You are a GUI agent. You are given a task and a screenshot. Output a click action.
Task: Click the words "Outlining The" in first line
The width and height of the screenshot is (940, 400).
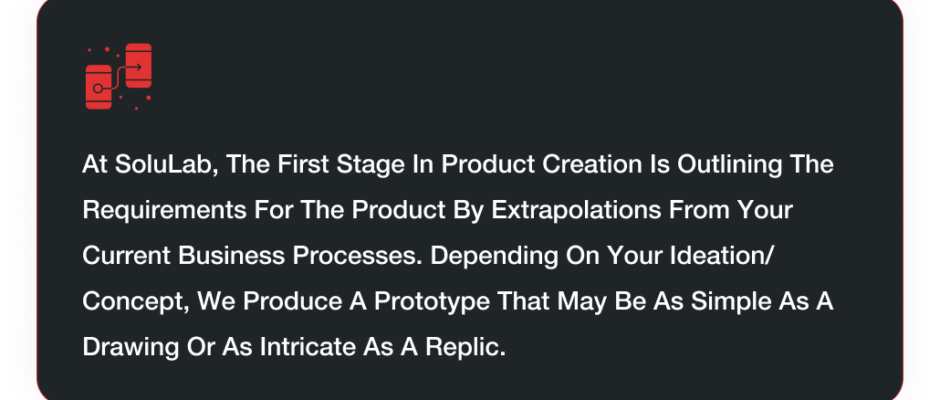[755, 164]
